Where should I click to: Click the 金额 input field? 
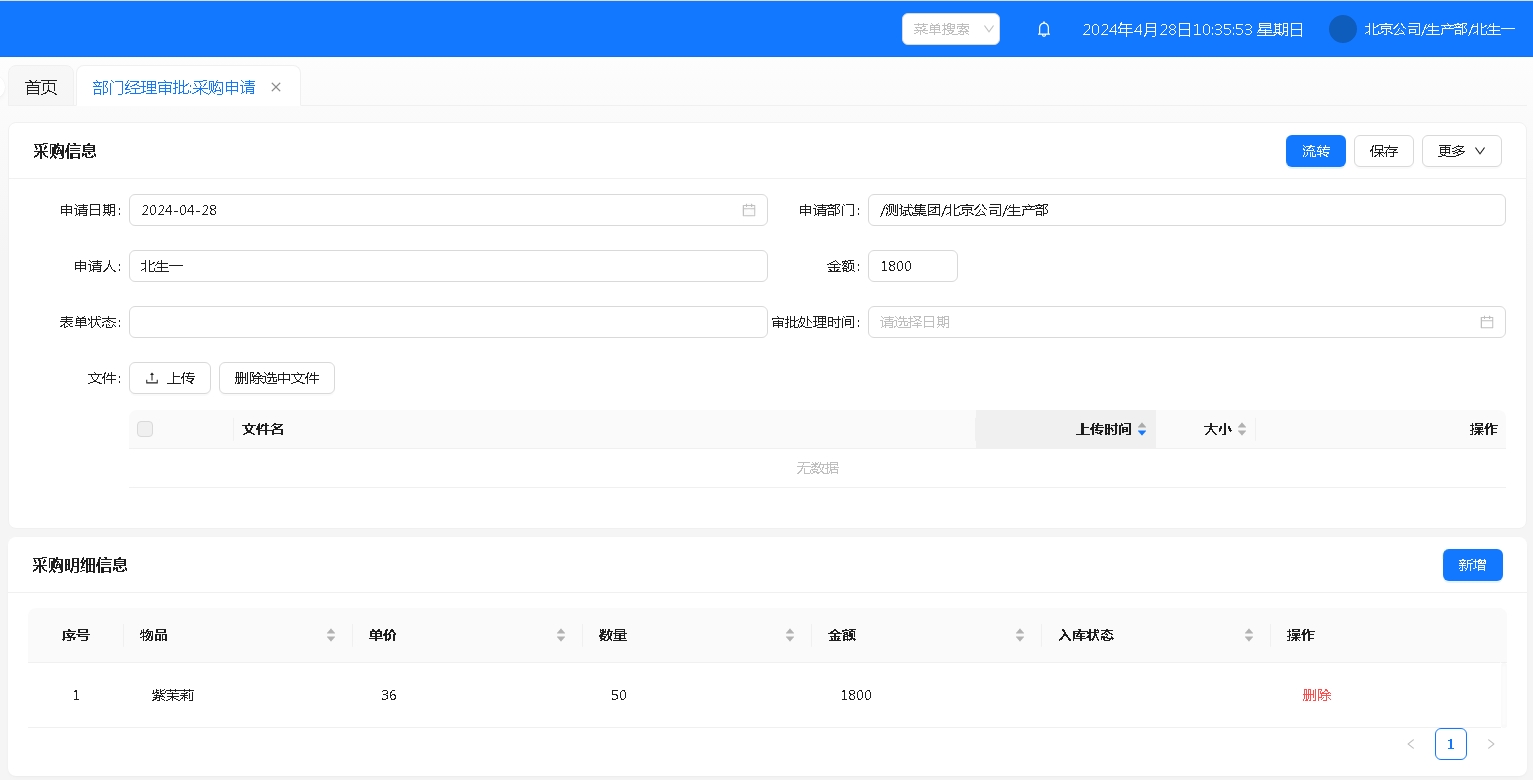pos(912,266)
